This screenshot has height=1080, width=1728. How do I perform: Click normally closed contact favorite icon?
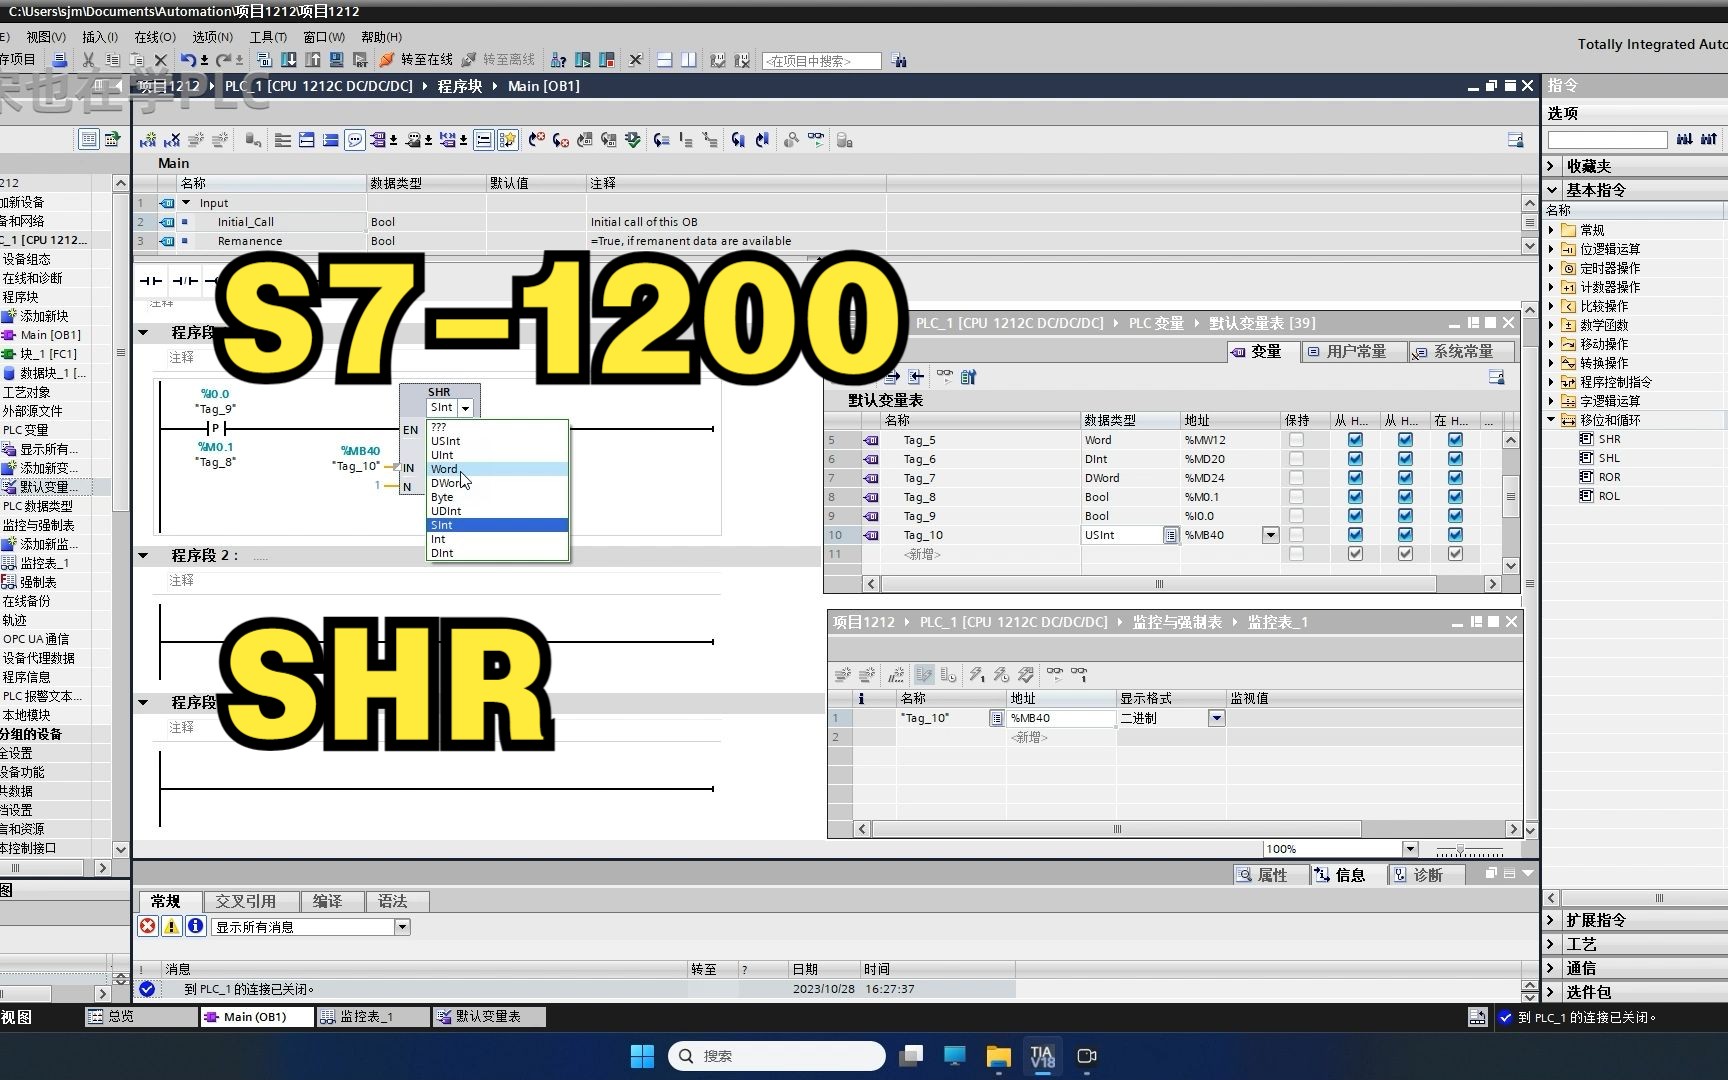click(185, 280)
